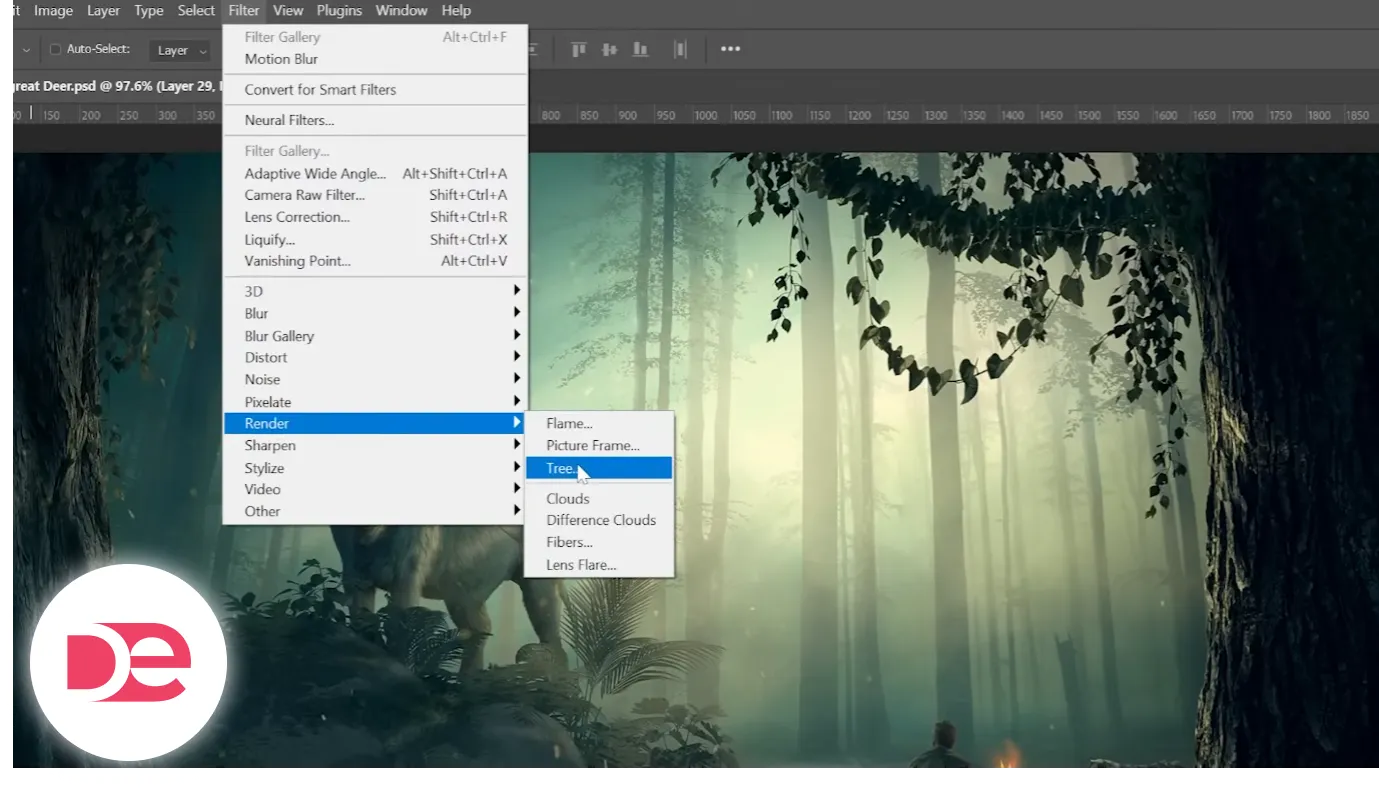Choose Flame... in Render submenu

pos(599,424)
